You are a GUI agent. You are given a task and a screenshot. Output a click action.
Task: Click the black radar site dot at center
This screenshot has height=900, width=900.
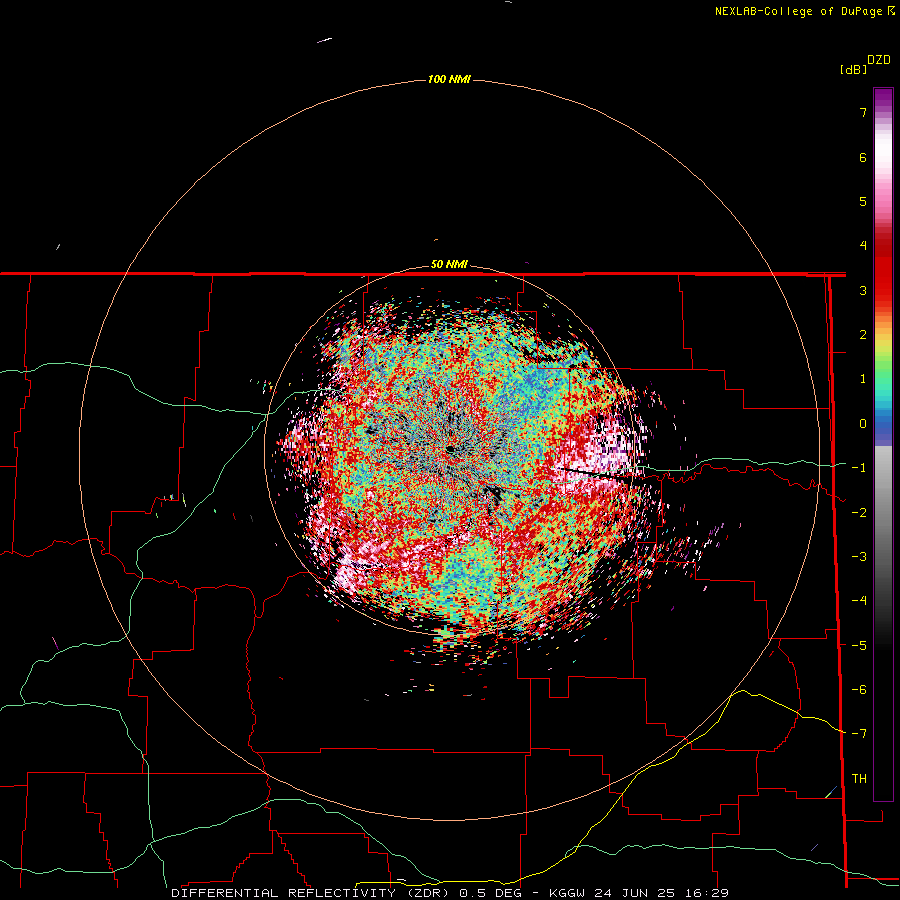451,449
